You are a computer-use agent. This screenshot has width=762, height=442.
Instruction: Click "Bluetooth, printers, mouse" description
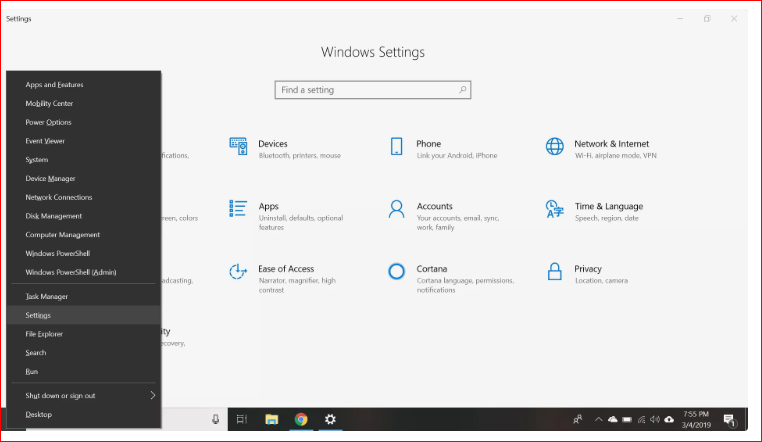coord(300,155)
